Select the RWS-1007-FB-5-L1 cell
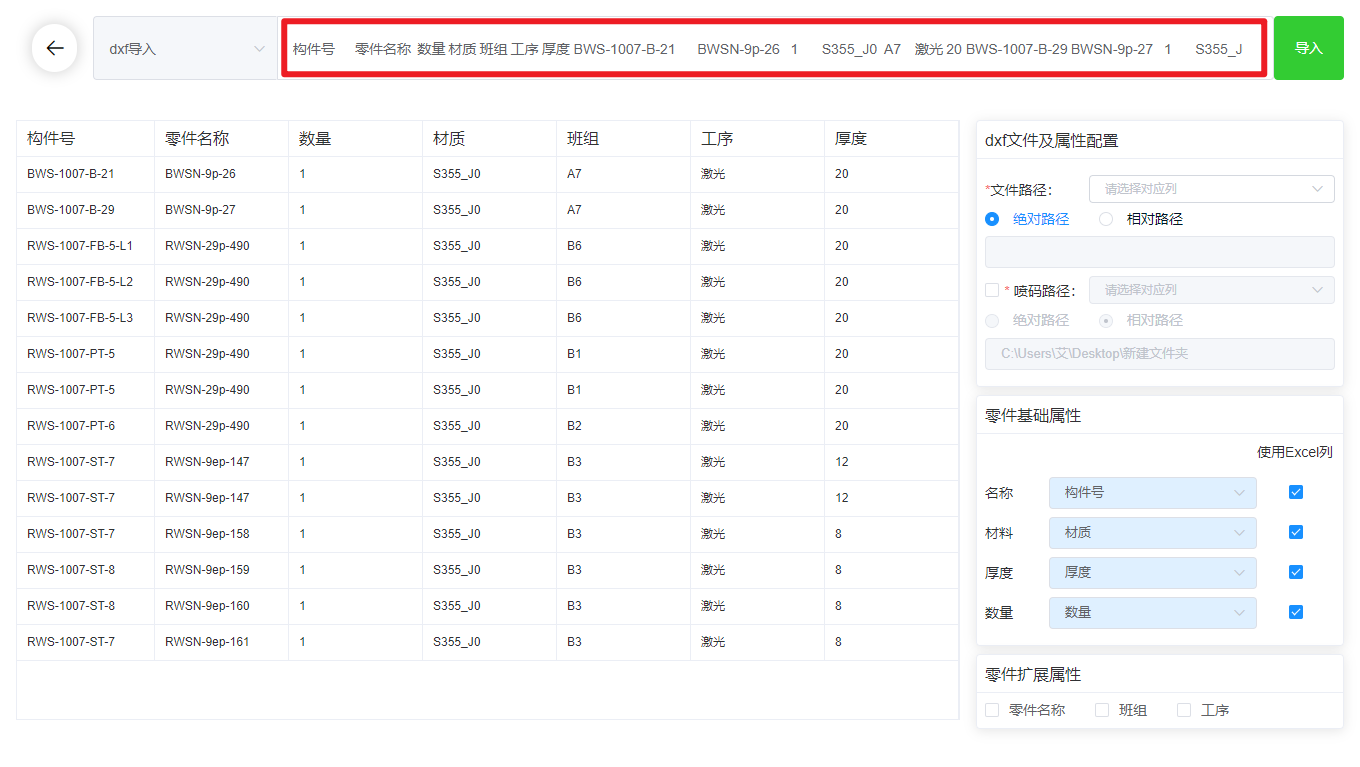 [x=85, y=246]
